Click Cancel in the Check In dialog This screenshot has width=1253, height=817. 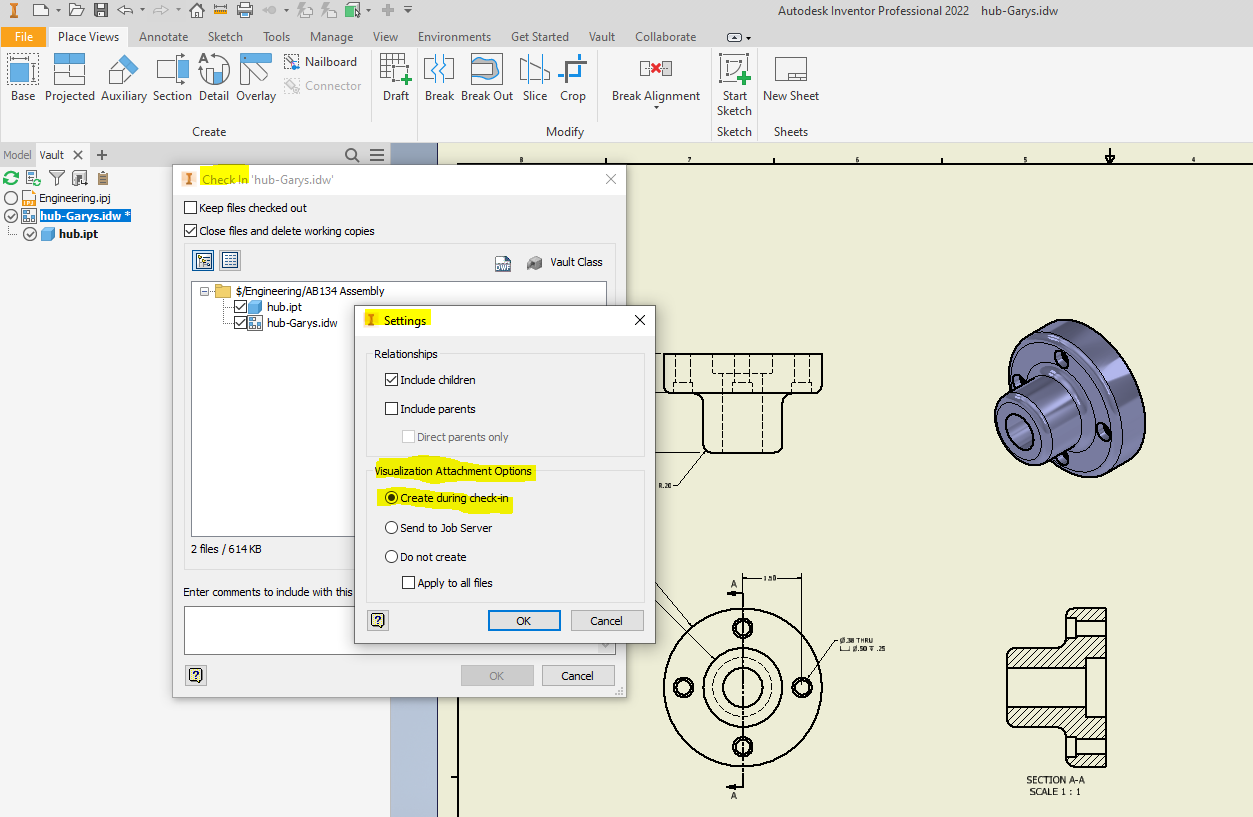point(577,676)
